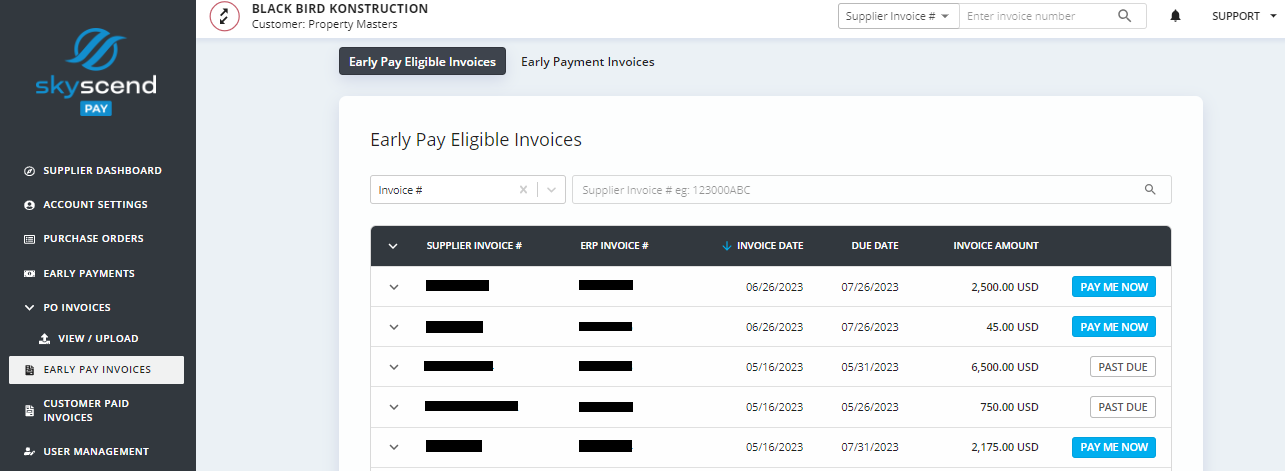Click the expand/collapse sidebar arrow icon
Image resolution: width=1285 pixels, height=471 pixels.
tap(224, 16)
